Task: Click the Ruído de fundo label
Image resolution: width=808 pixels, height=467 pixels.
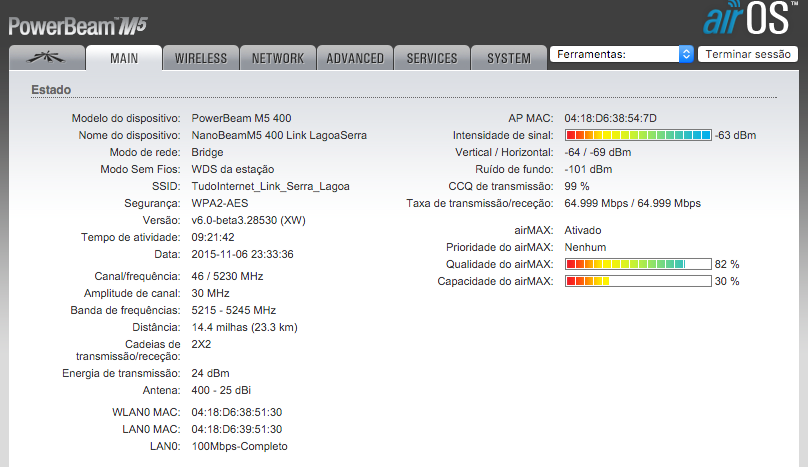Action: (x=514, y=169)
